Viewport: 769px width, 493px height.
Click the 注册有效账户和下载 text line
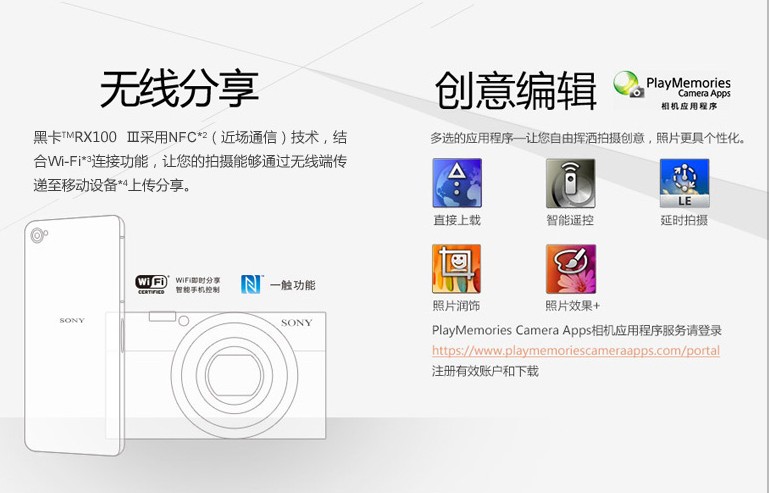[485, 371]
